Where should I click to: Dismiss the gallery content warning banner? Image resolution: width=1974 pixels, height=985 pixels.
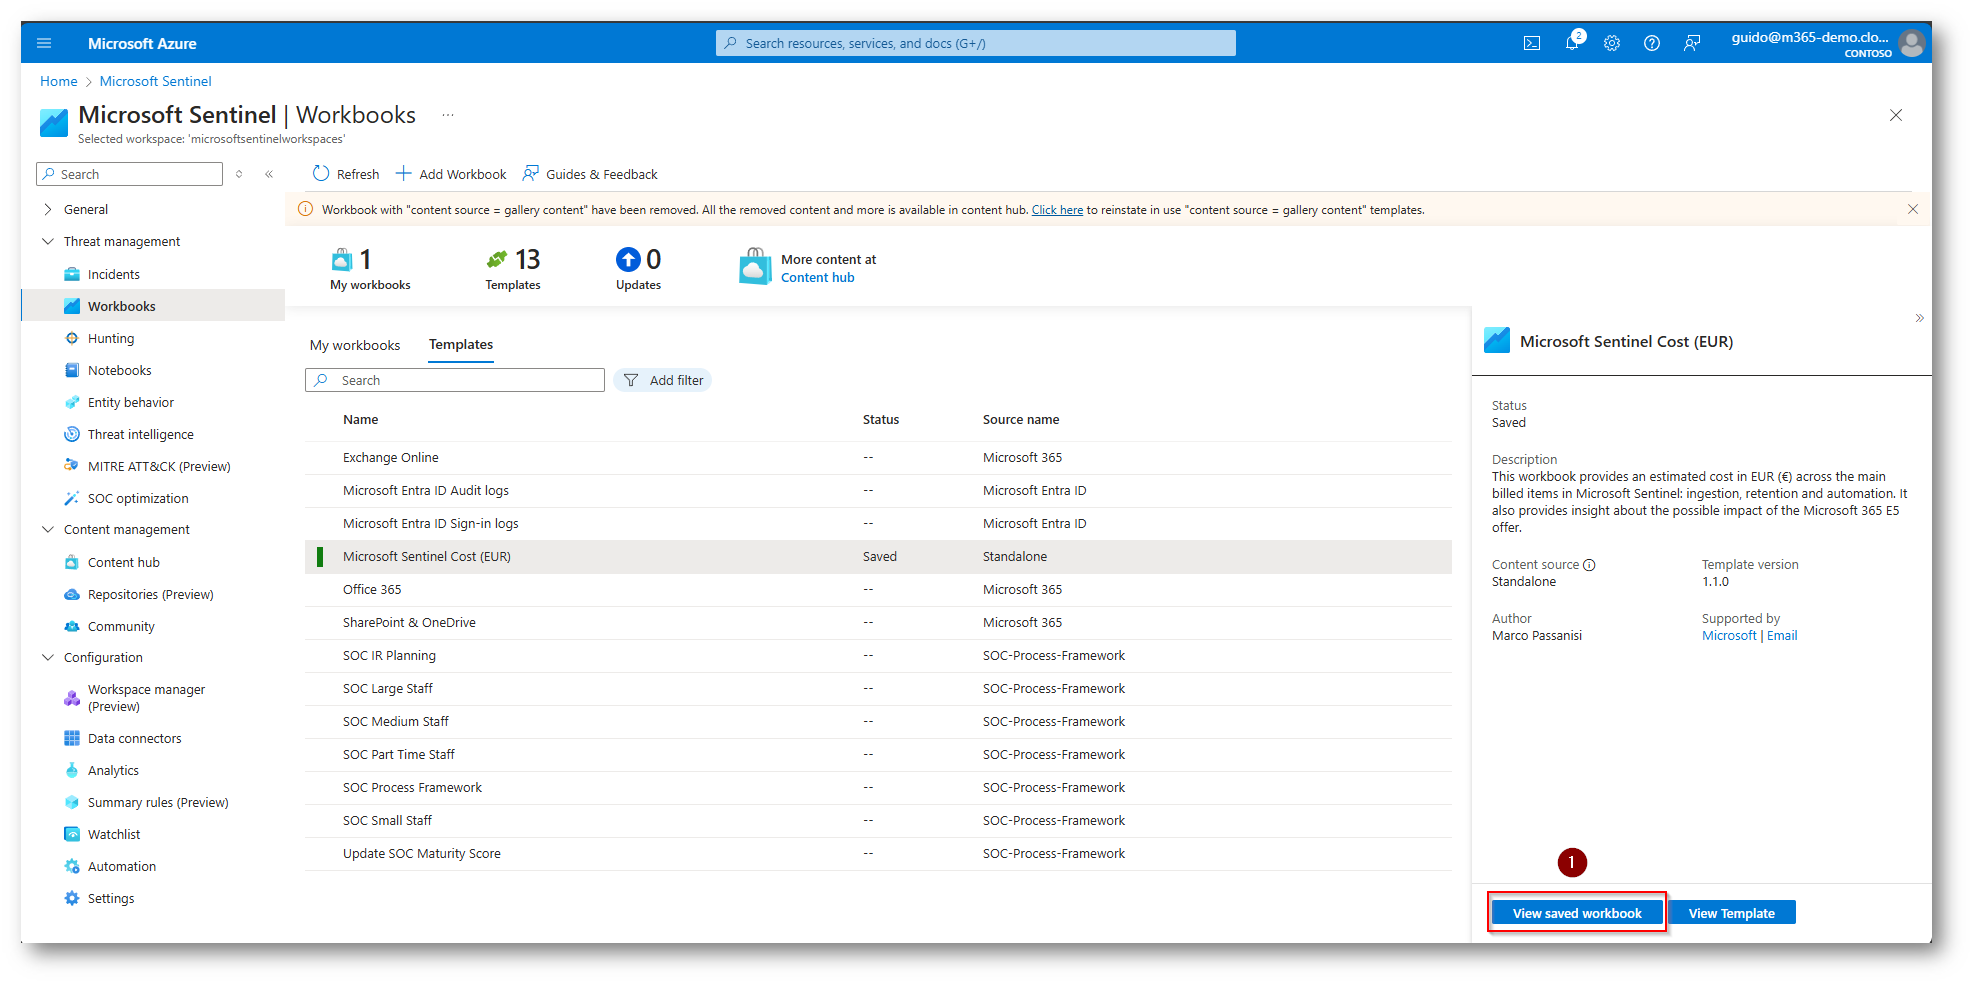1912,209
